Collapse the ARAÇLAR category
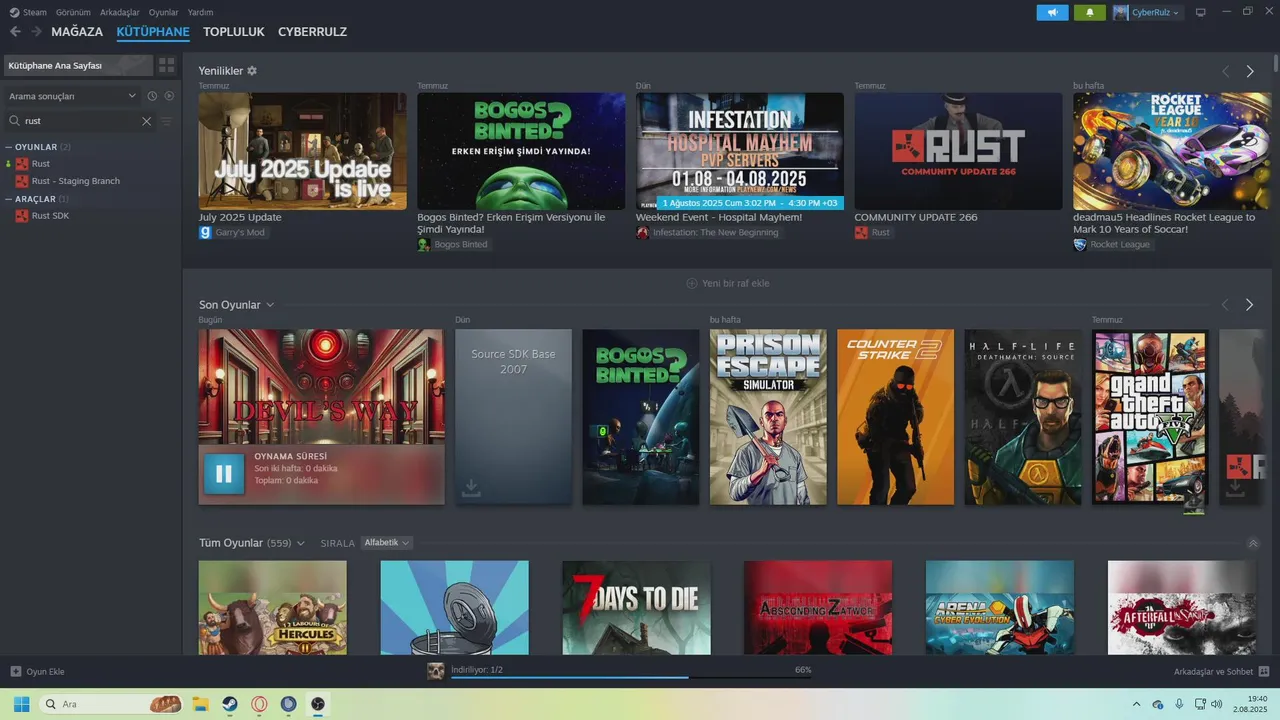The width and height of the screenshot is (1280, 720). pyautogui.click(x=8, y=199)
